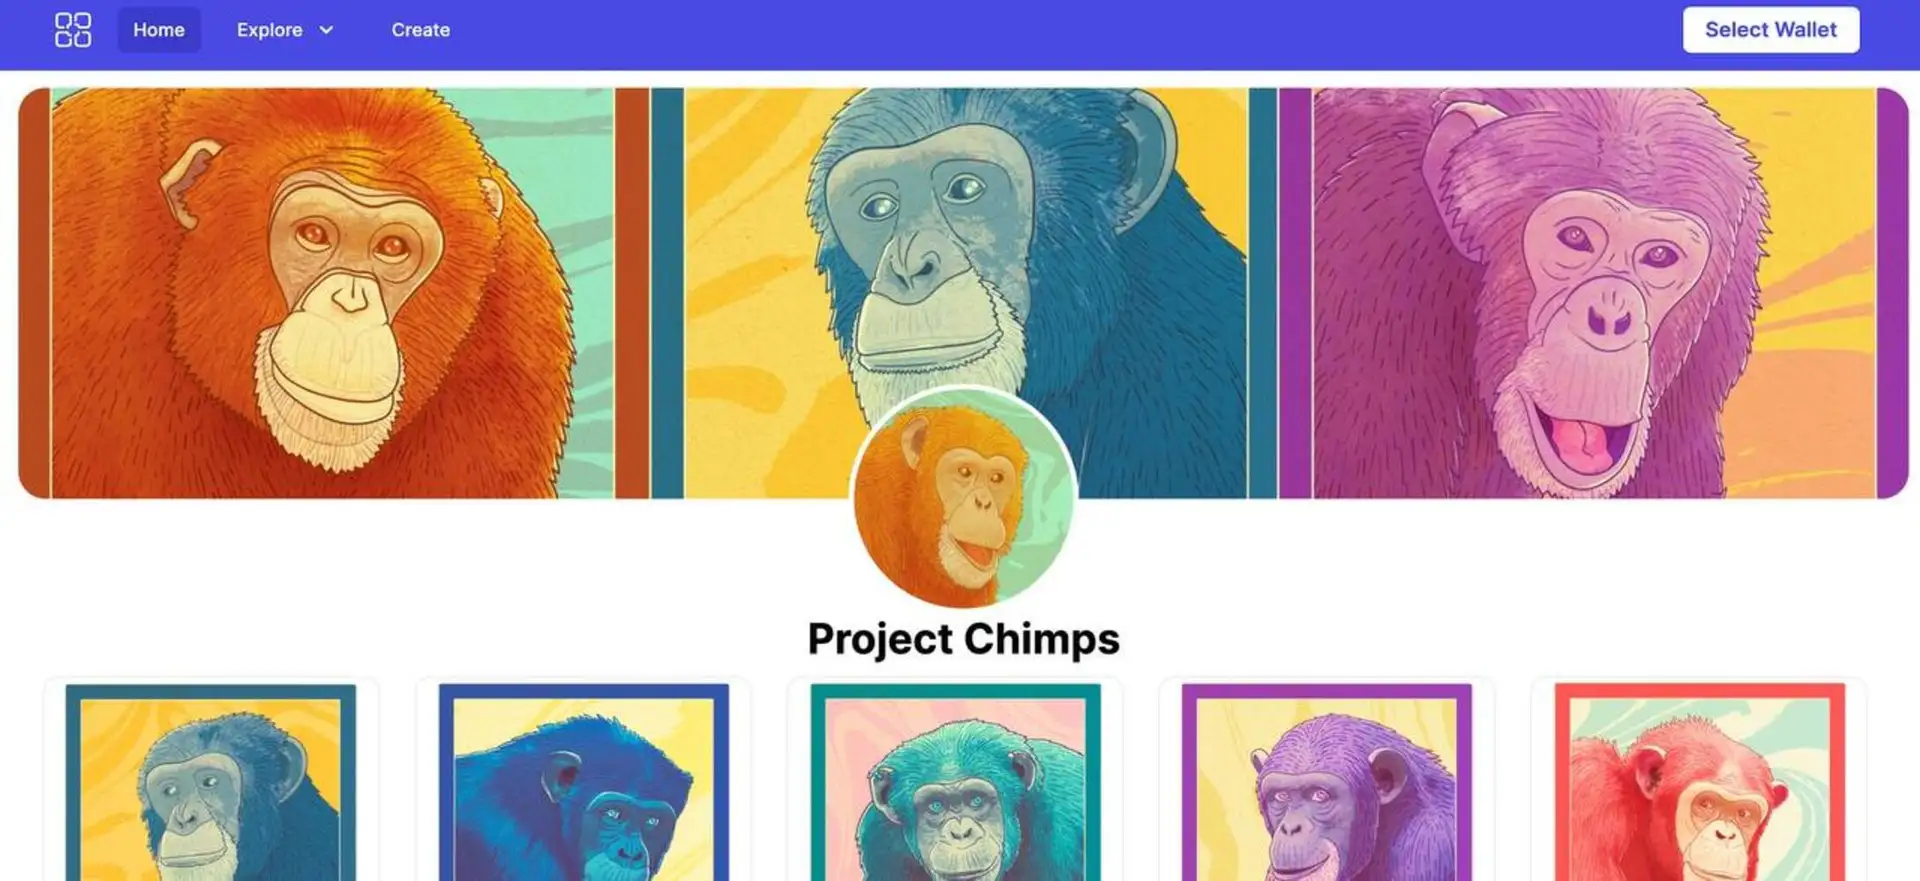Viewport: 1920px width, 881px height.
Task: Open the red chimp NFT card
Action: click(1699, 780)
